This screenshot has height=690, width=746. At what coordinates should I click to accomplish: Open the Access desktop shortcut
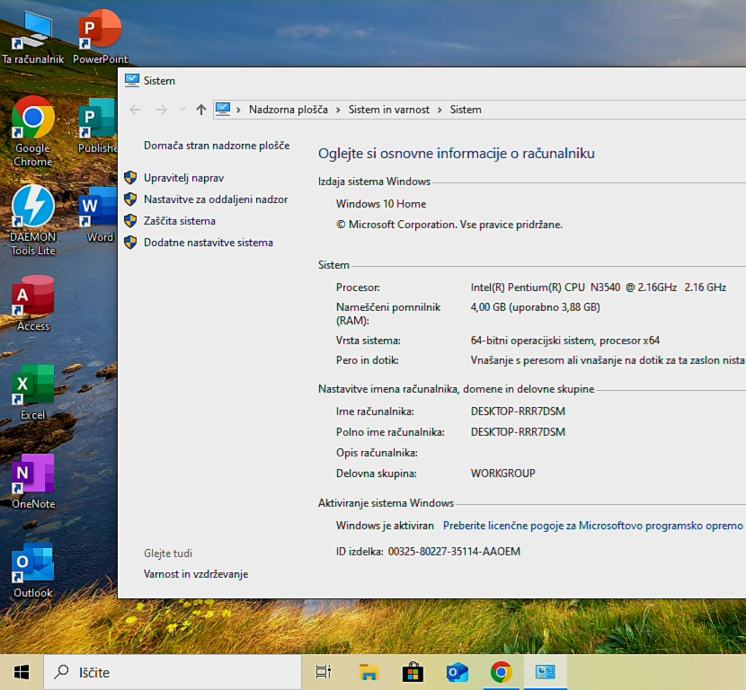pos(32,303)
